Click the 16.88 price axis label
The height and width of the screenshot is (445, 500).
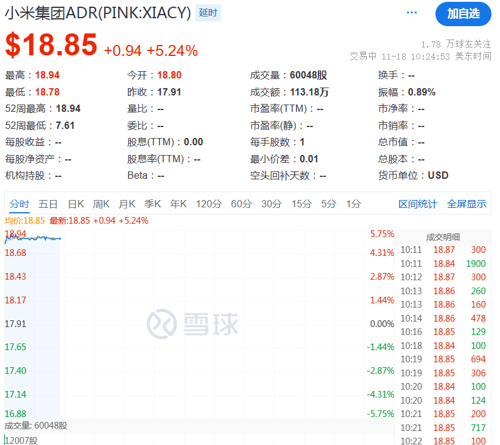pos(15,414)
